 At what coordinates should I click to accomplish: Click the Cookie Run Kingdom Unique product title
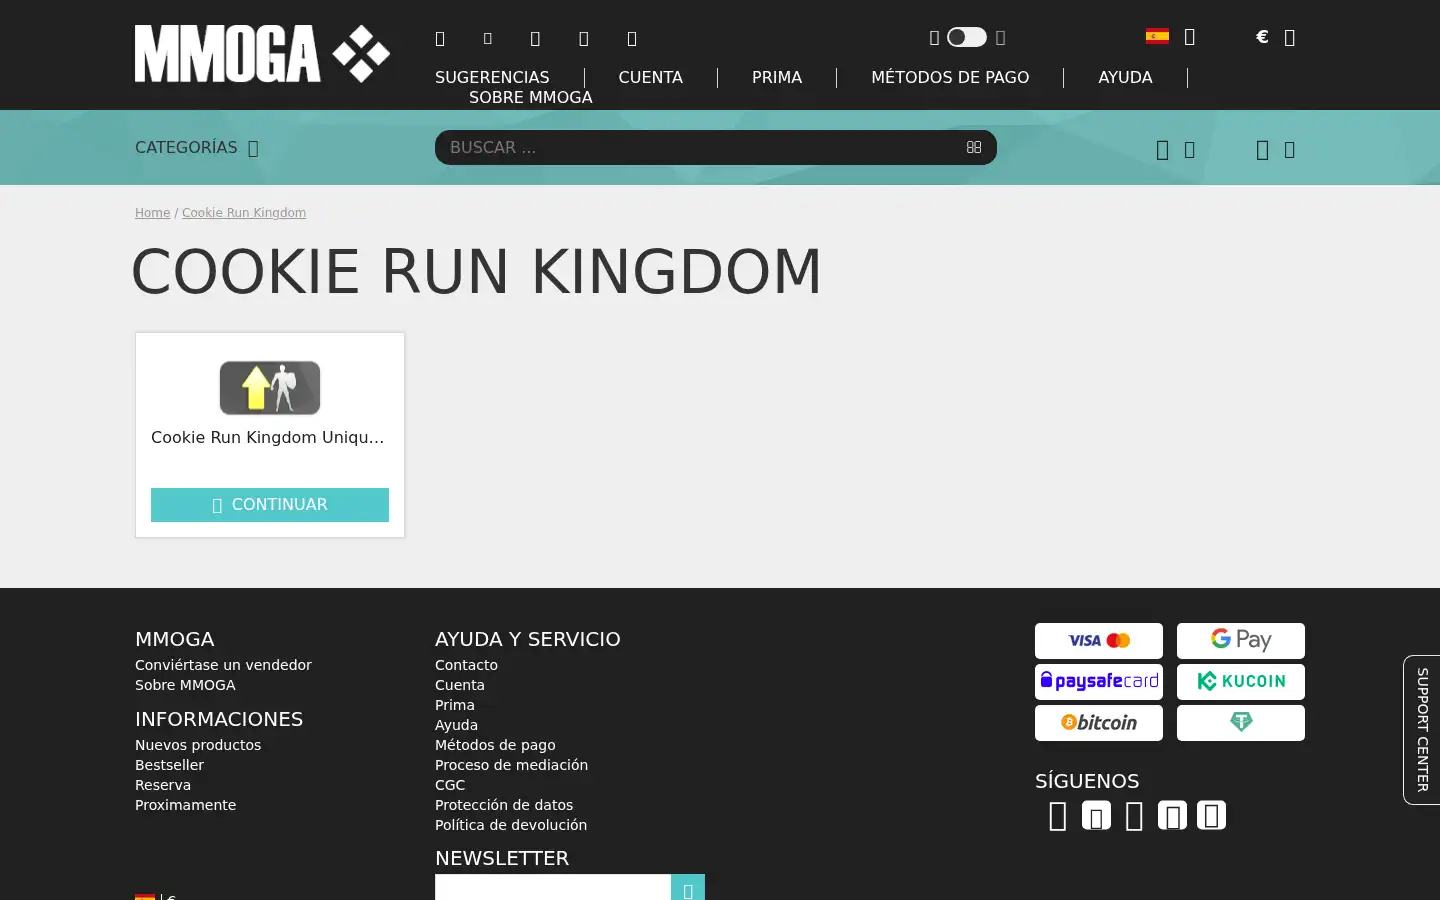(268, 437)
